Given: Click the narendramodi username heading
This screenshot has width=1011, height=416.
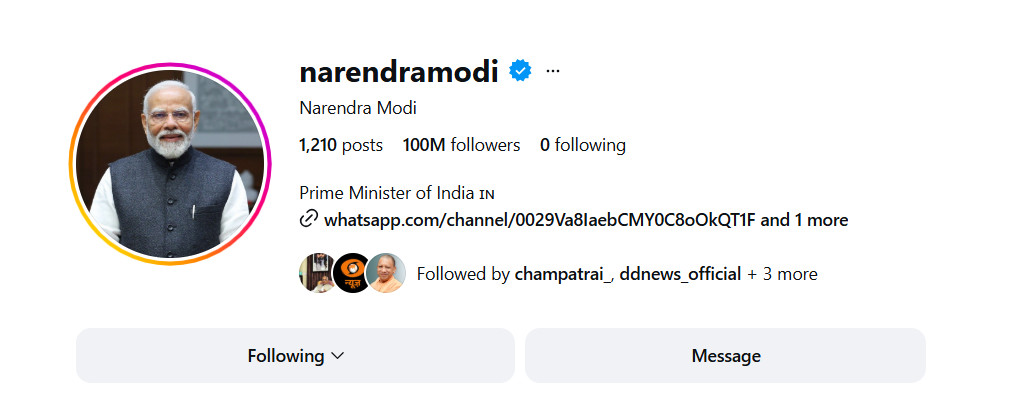Looking at the screenshot, I should point(398,72).
